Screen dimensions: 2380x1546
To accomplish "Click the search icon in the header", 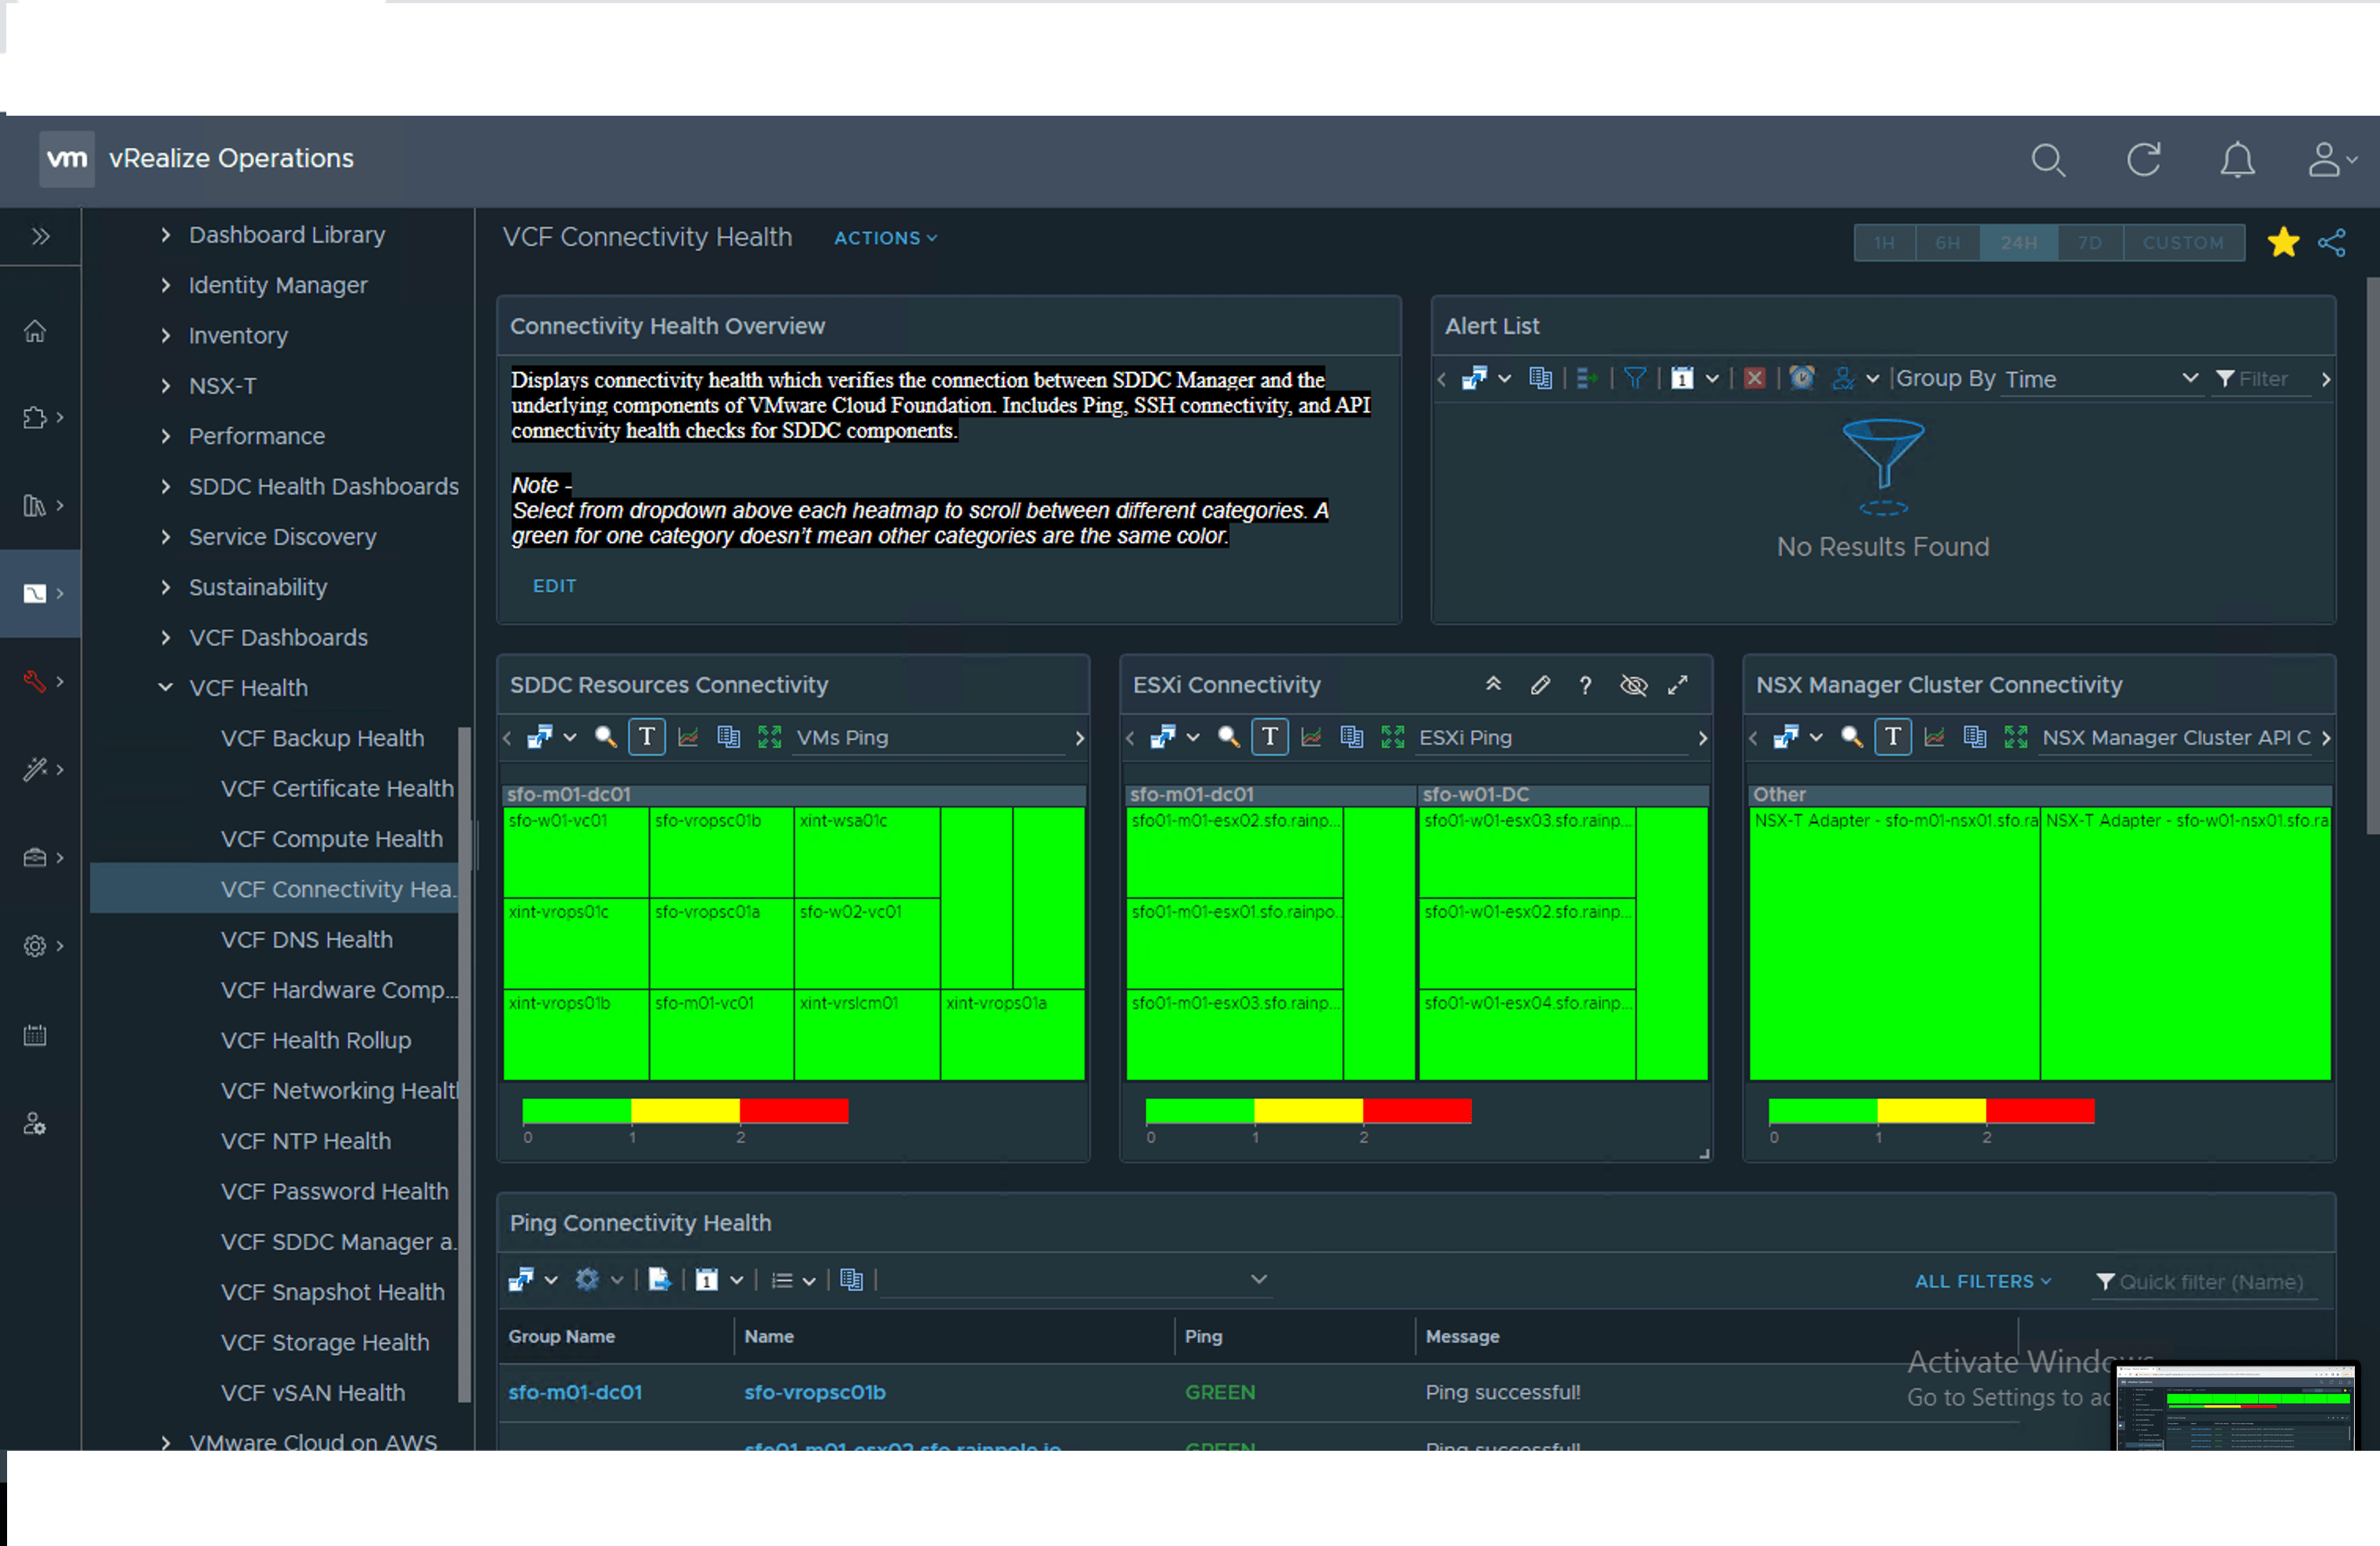I will click(2047, 160).
